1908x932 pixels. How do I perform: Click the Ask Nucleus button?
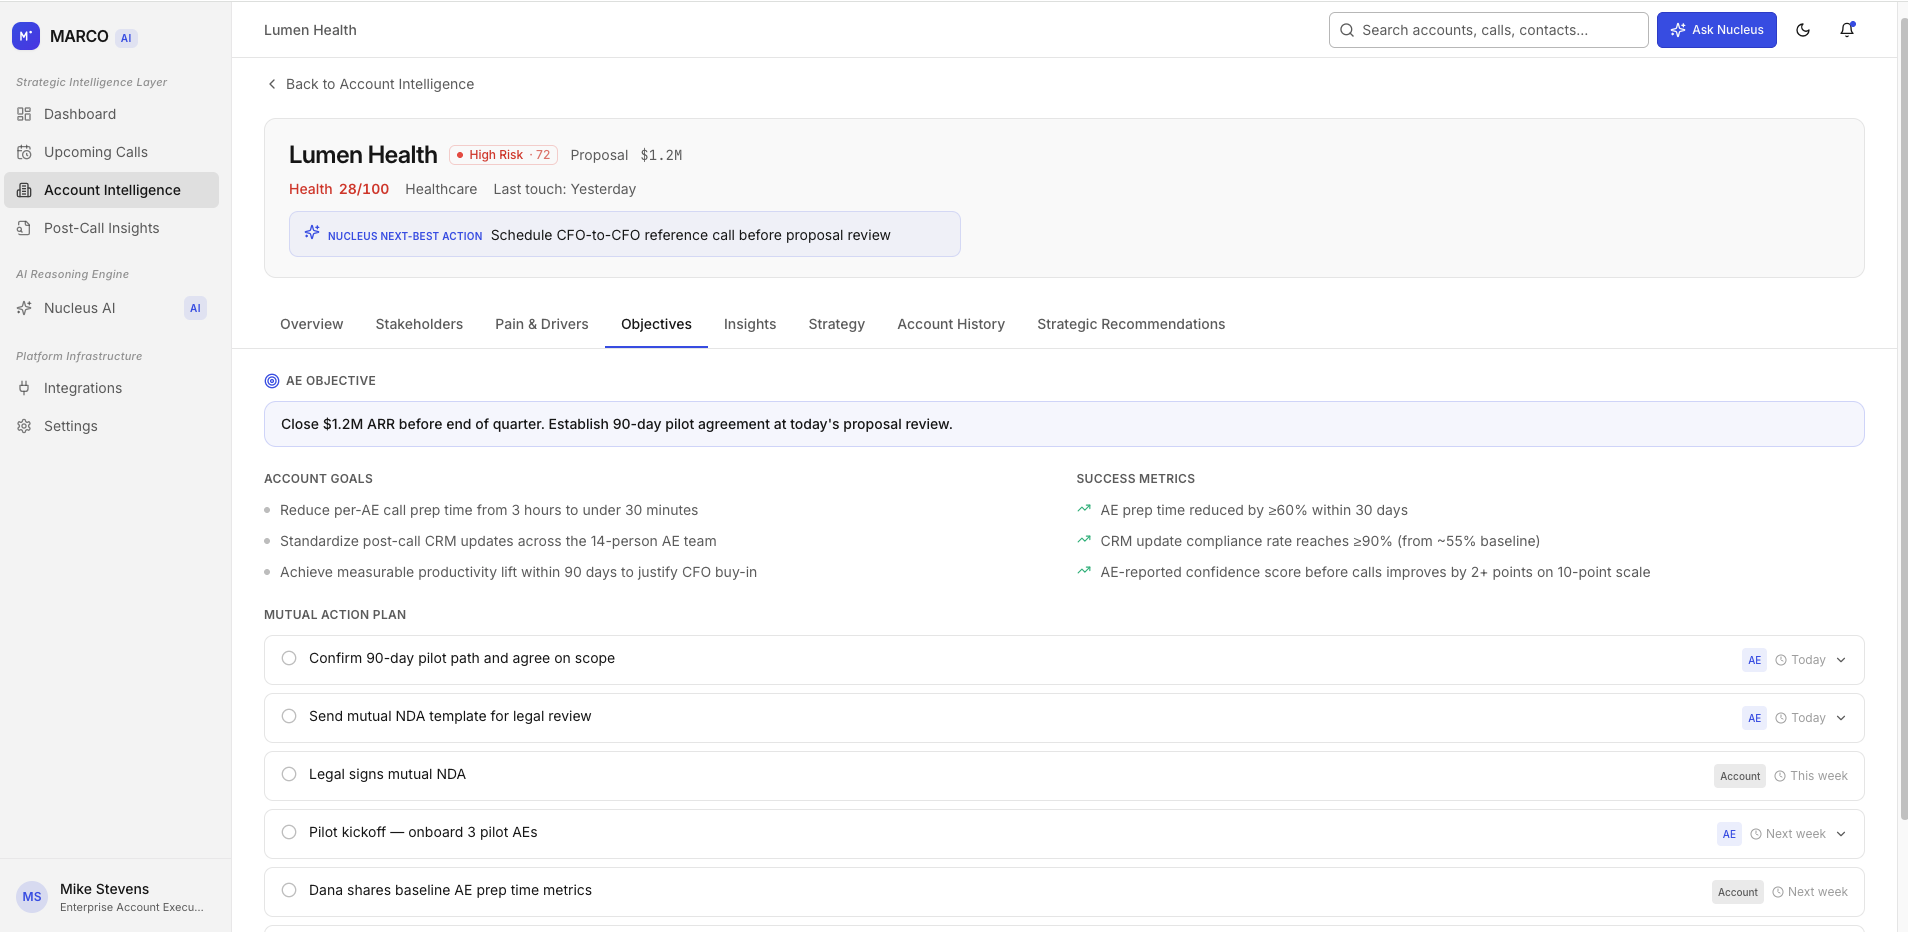click(x=1717, y=30)
